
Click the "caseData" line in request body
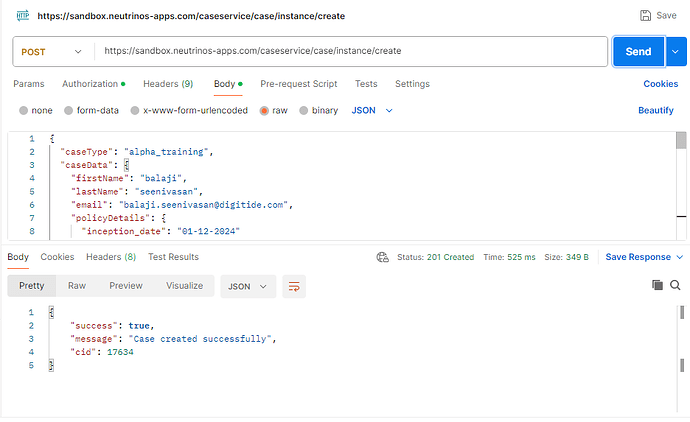coord(95,165)
